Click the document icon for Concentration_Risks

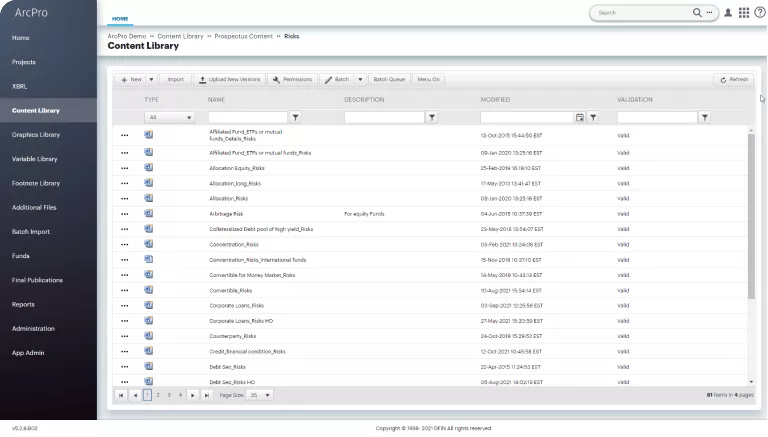tap(148, 244)
